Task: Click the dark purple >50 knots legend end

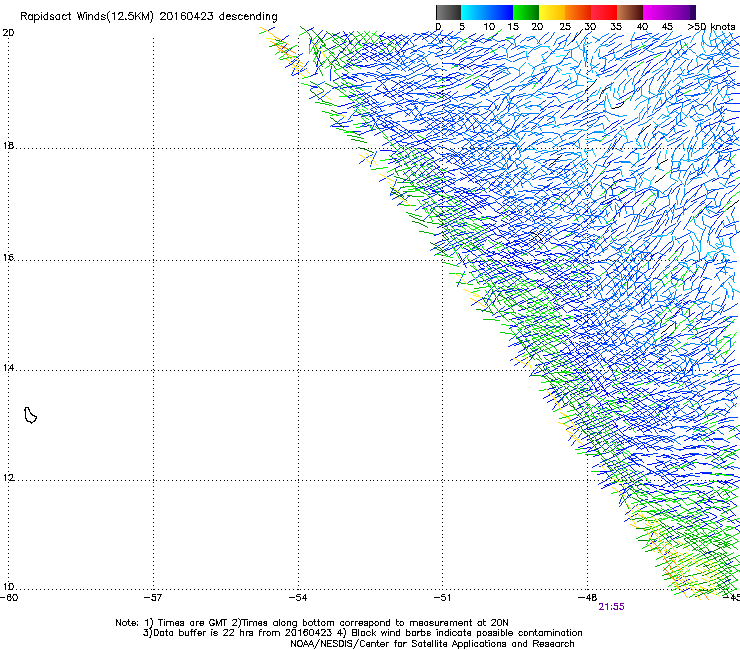Action: [693, 12]
